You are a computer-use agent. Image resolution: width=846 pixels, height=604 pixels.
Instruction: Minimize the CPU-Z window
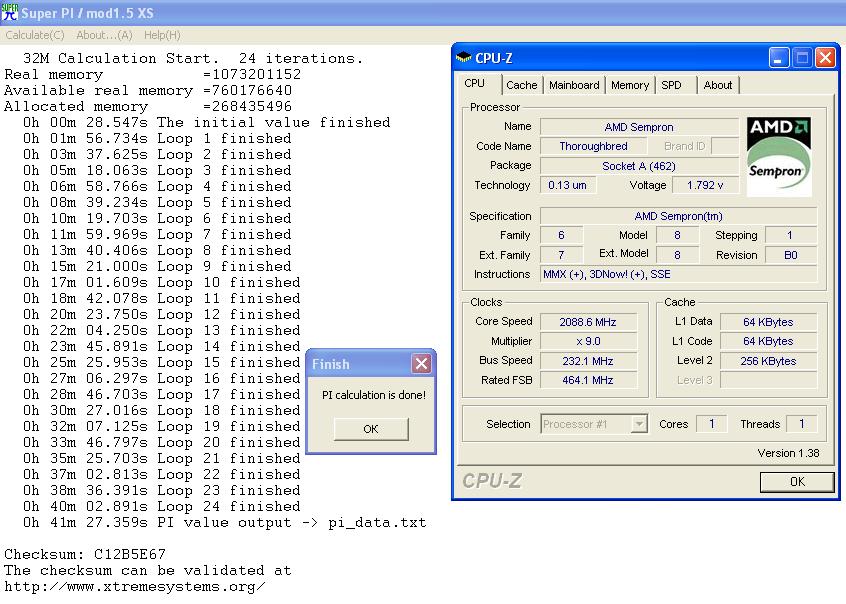pos(779,58)
